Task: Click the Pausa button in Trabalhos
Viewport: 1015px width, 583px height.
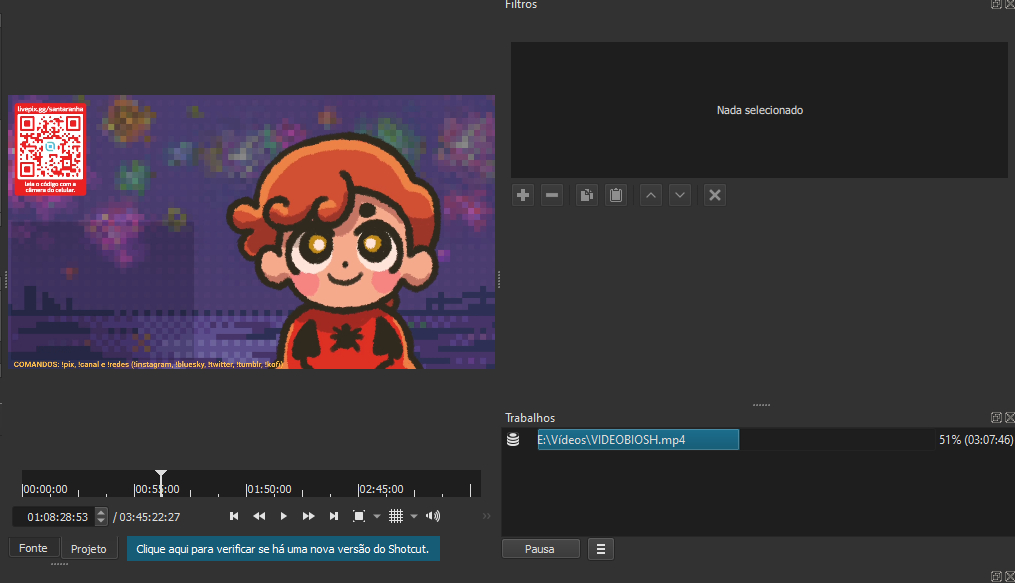Action: click(540, 549)
